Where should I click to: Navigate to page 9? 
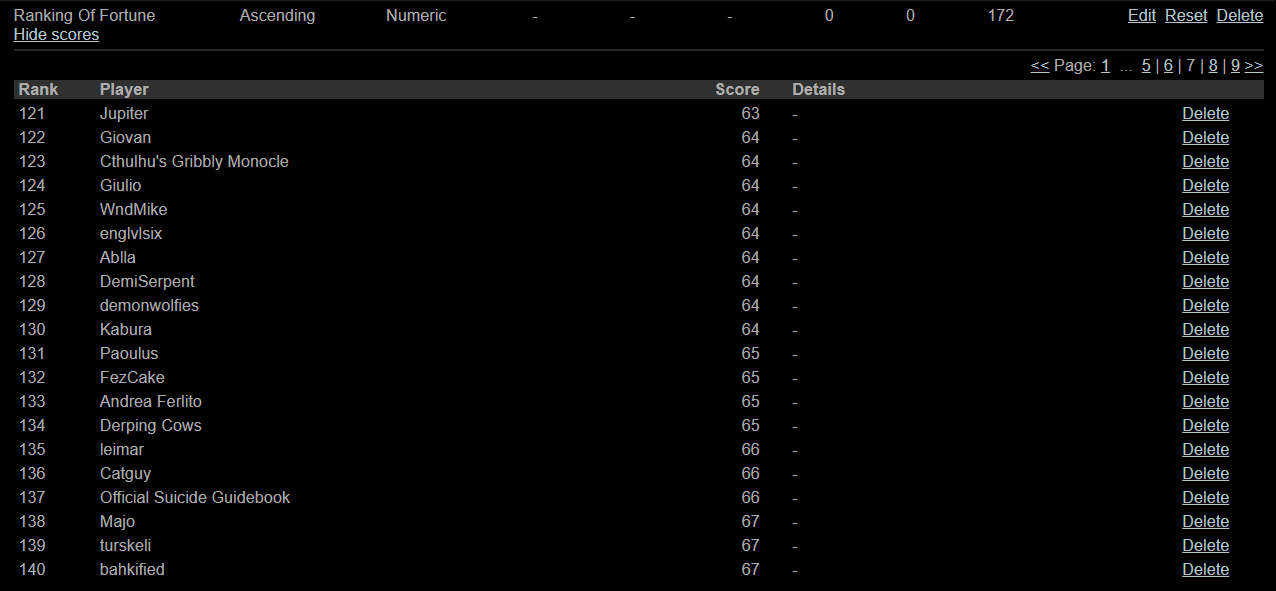tap(1235, 66)
